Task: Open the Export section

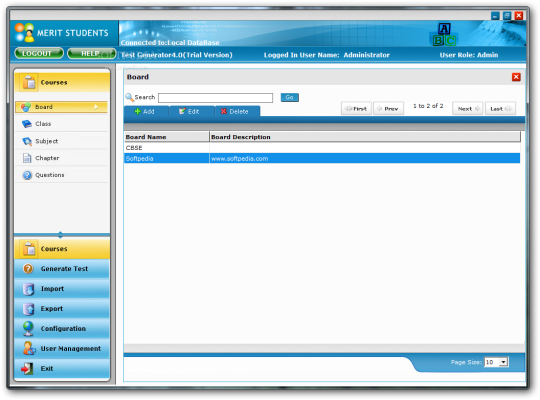Action: [62, 309]
